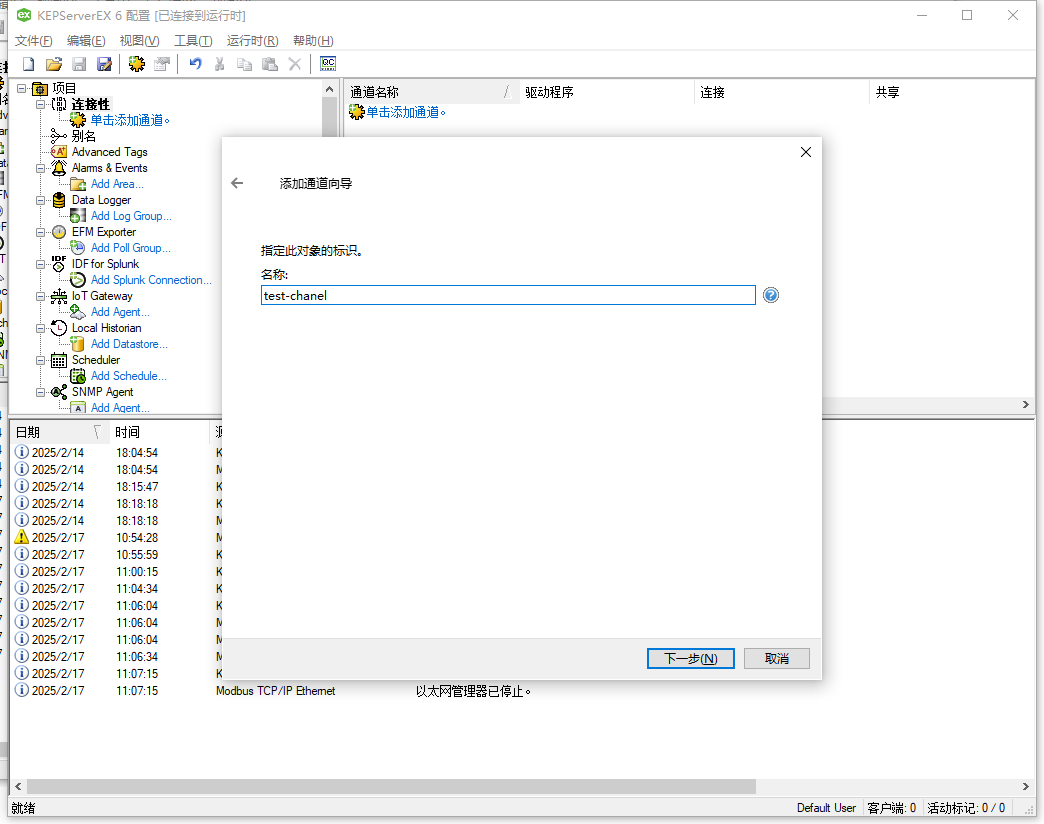Click the Copy toolbar icon
Viewport: 1044px width, 824px height.
245,64
